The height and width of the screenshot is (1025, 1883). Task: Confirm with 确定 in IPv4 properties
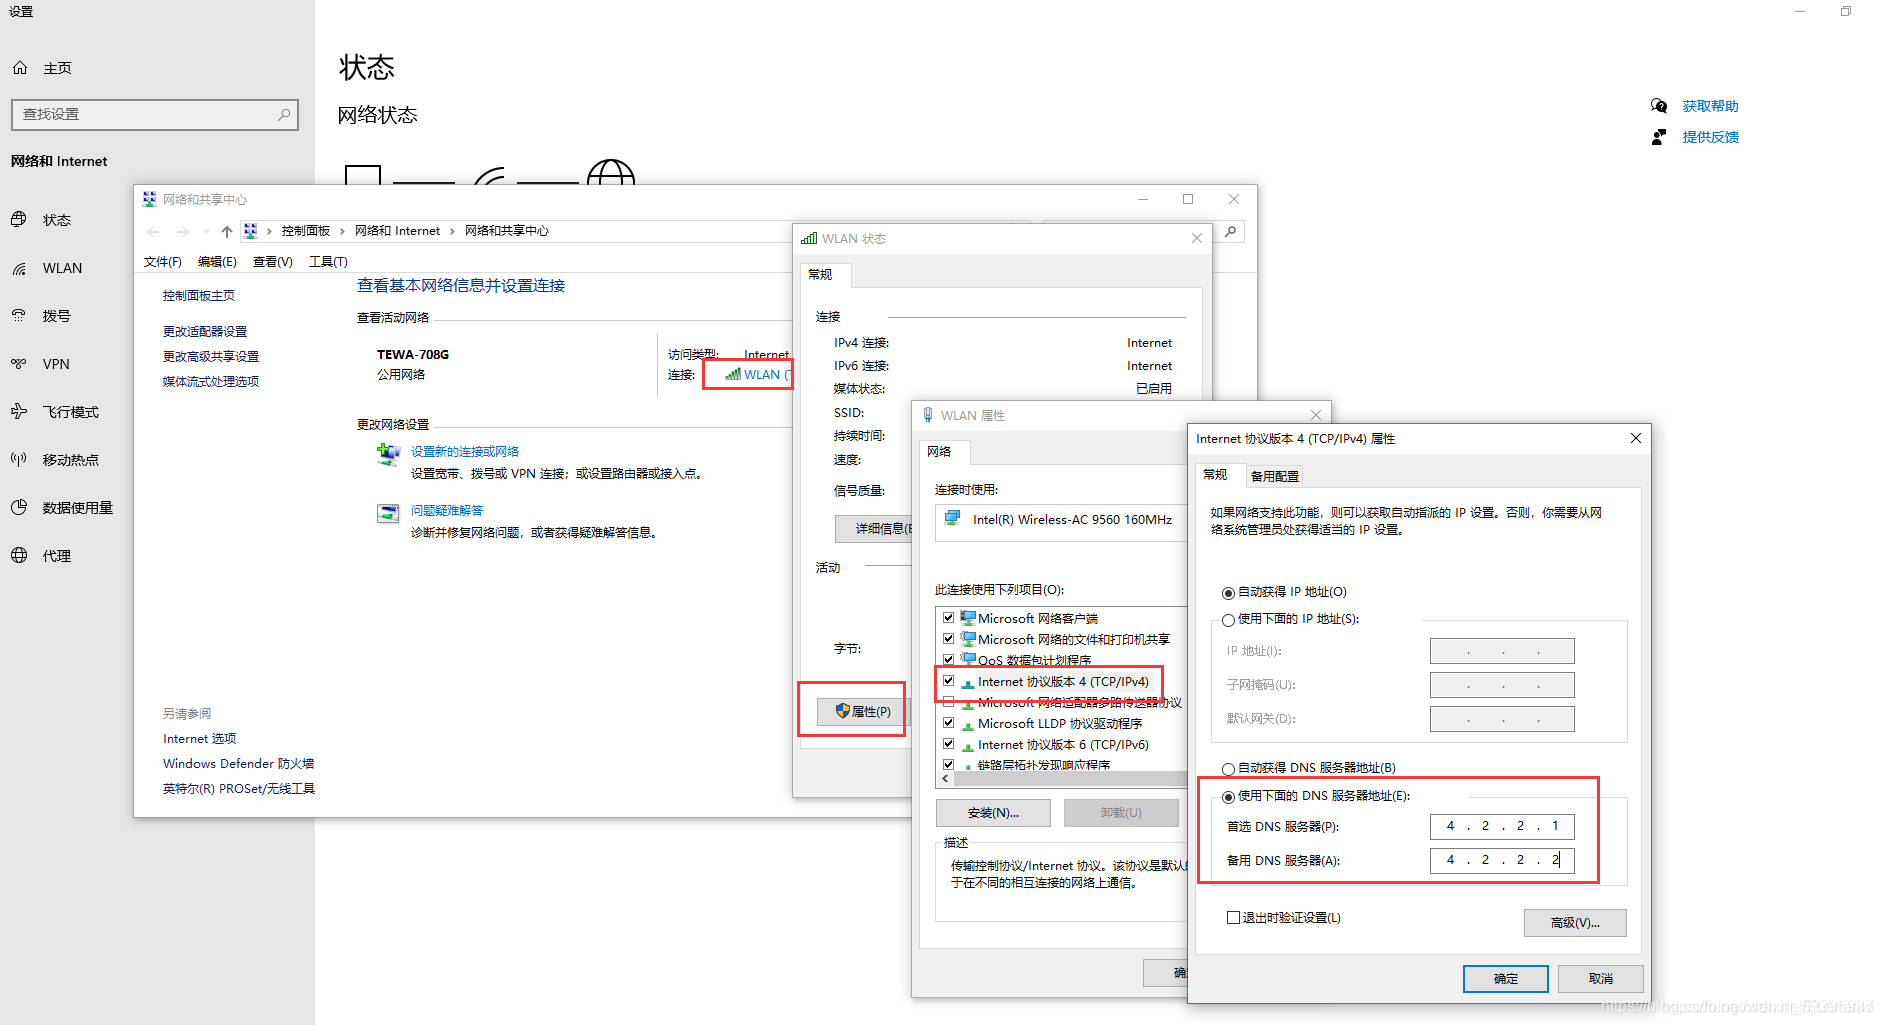[x=1505, y=979]
